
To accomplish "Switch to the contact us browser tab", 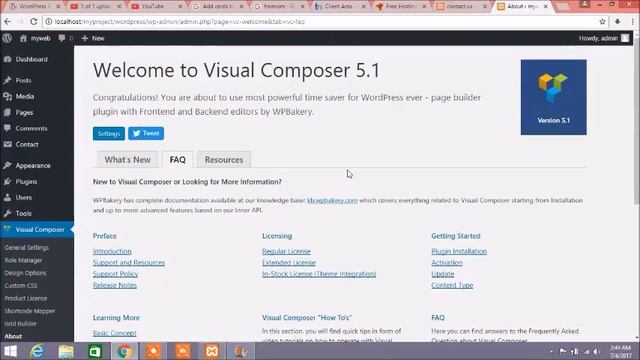I will 460,7.
